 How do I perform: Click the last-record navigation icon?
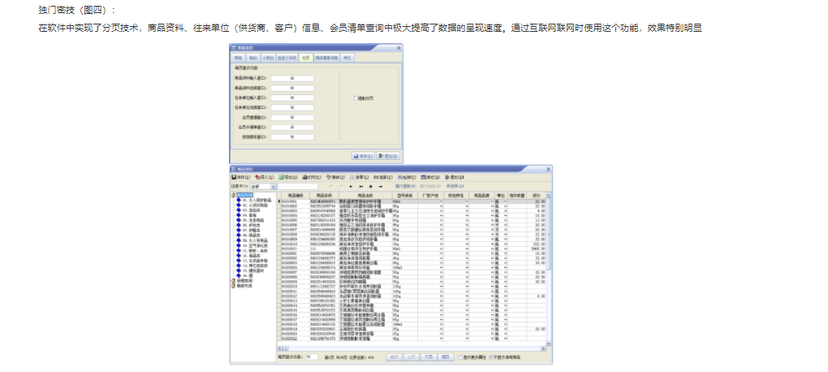pyautogui.click(x=361, y=187)
